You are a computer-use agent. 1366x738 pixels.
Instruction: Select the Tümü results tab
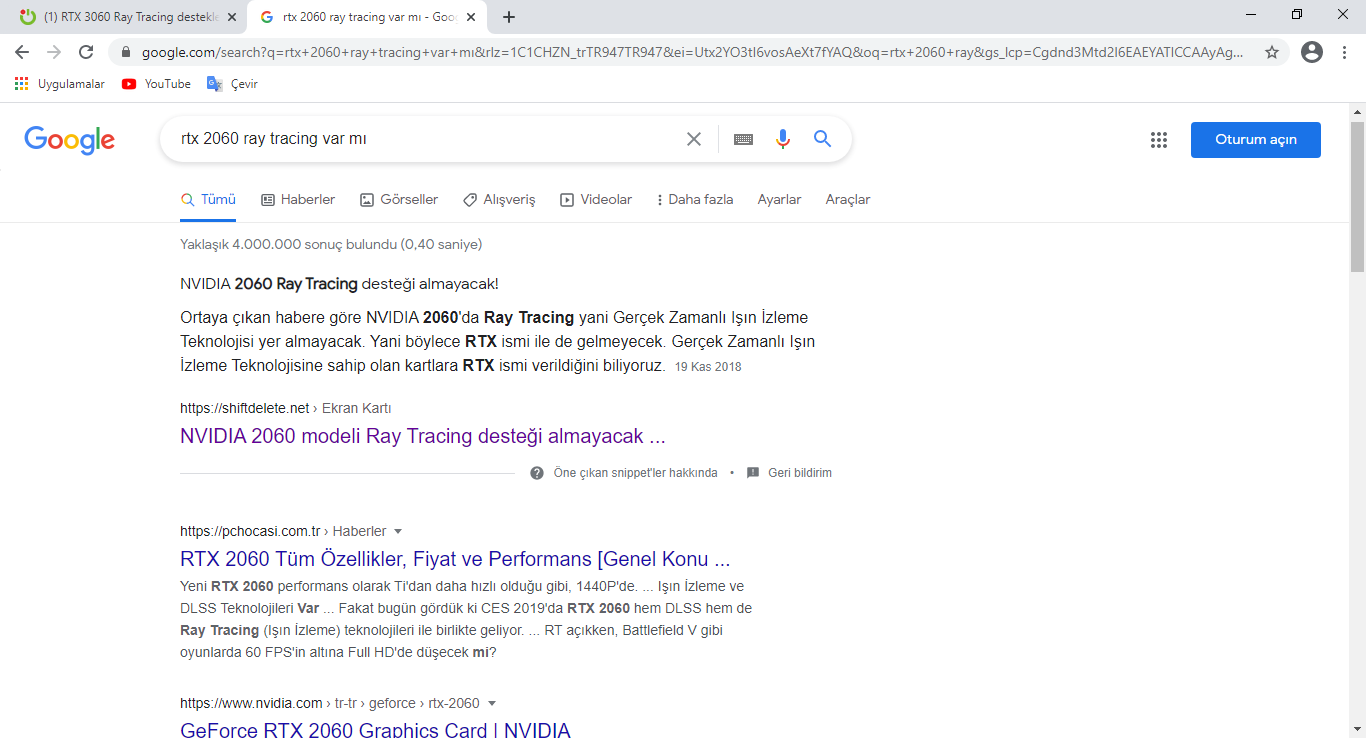tap(208, 200)
